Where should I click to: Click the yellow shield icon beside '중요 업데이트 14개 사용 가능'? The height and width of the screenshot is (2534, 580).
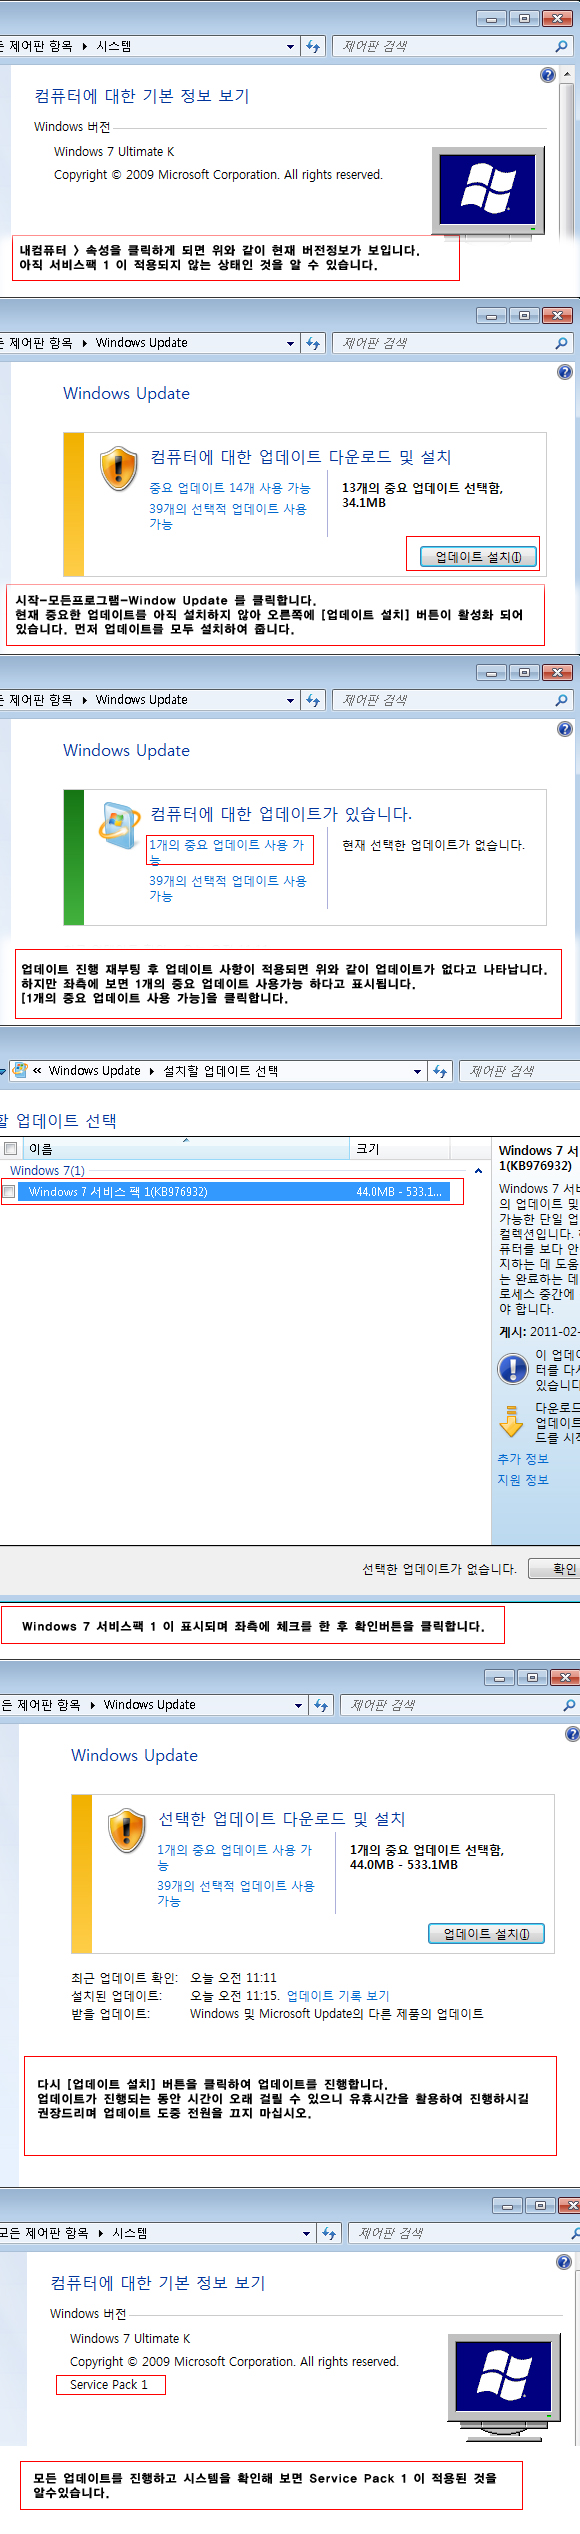(x=118, y=467)
